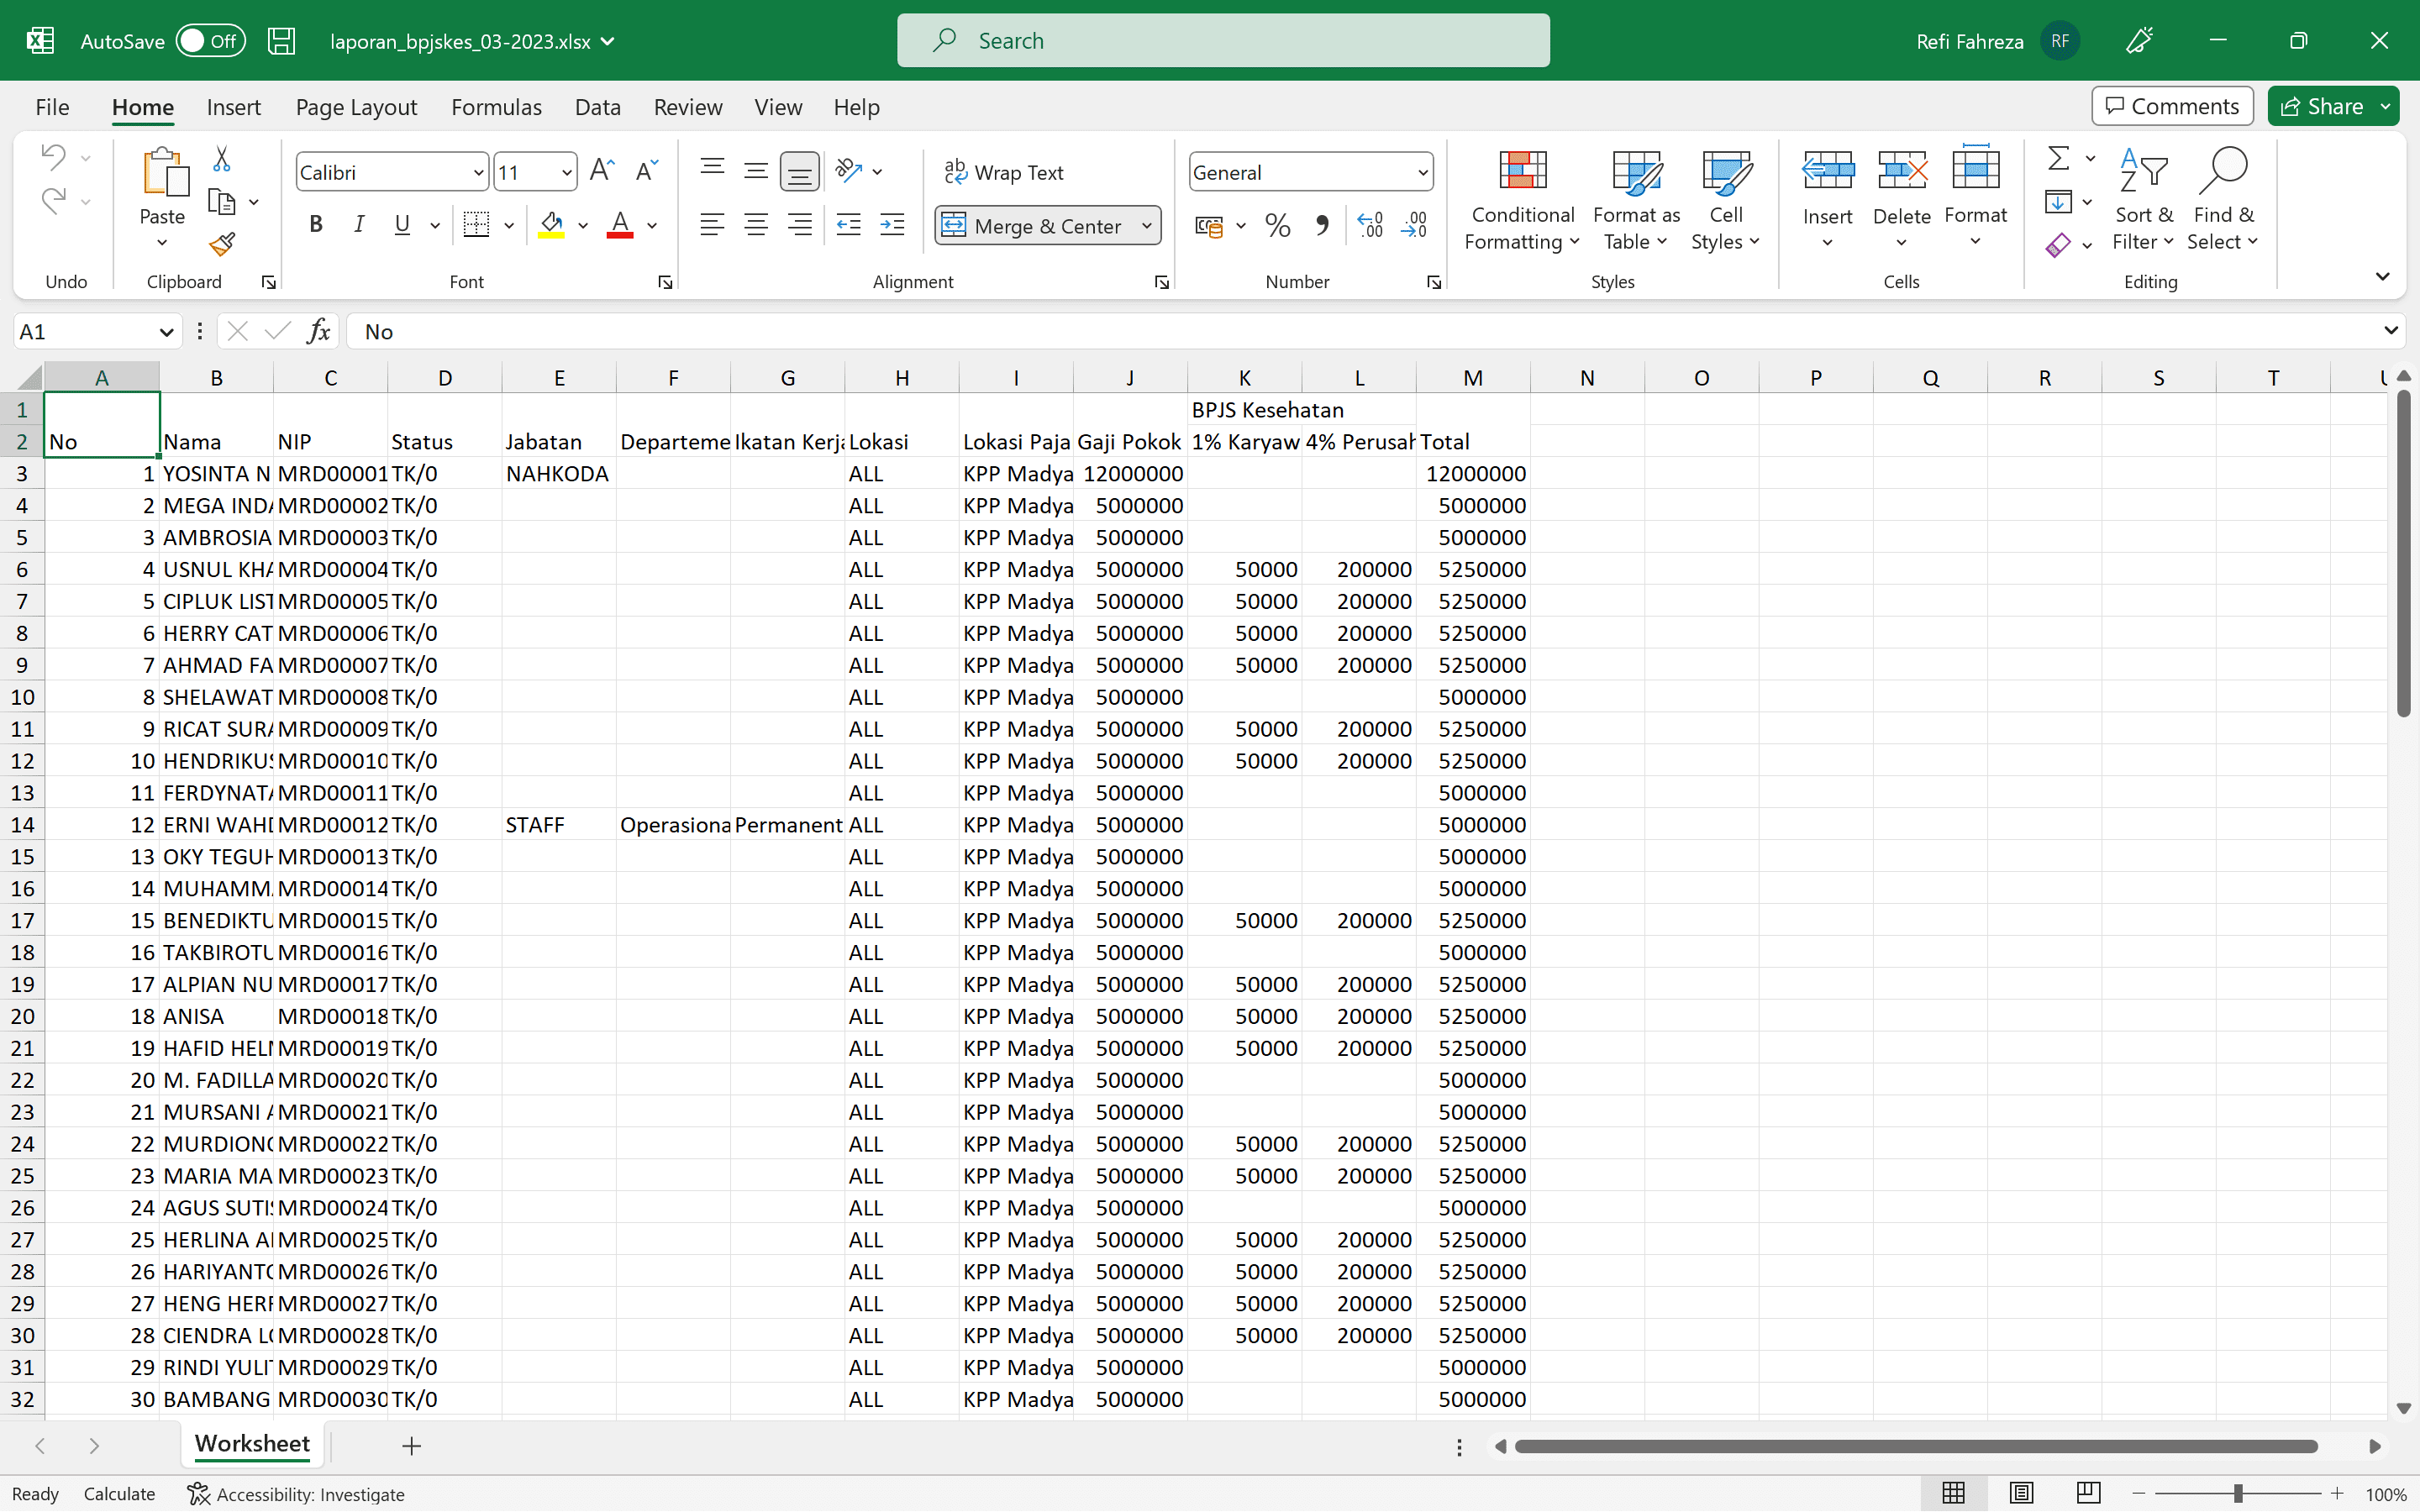The height and width of the screenshot is (1512, 2420).
Task: Open the Data ribbon tab
Action: point(597,107)
